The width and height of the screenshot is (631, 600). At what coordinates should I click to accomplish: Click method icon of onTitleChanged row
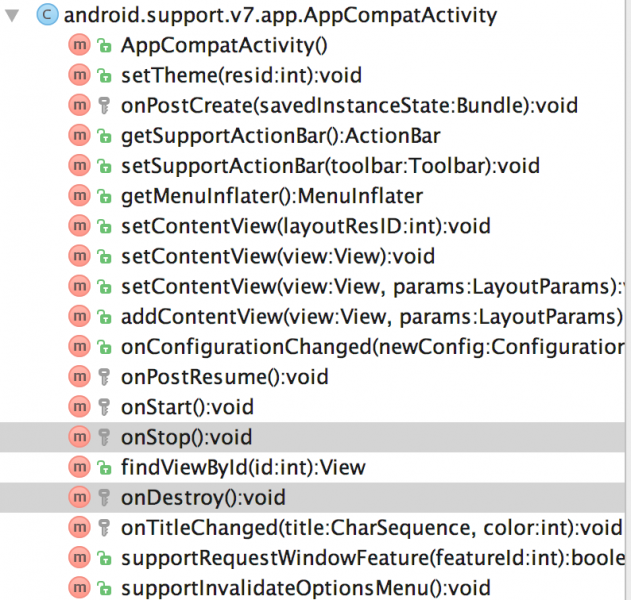pyautogui.click(x=79, y=528)
